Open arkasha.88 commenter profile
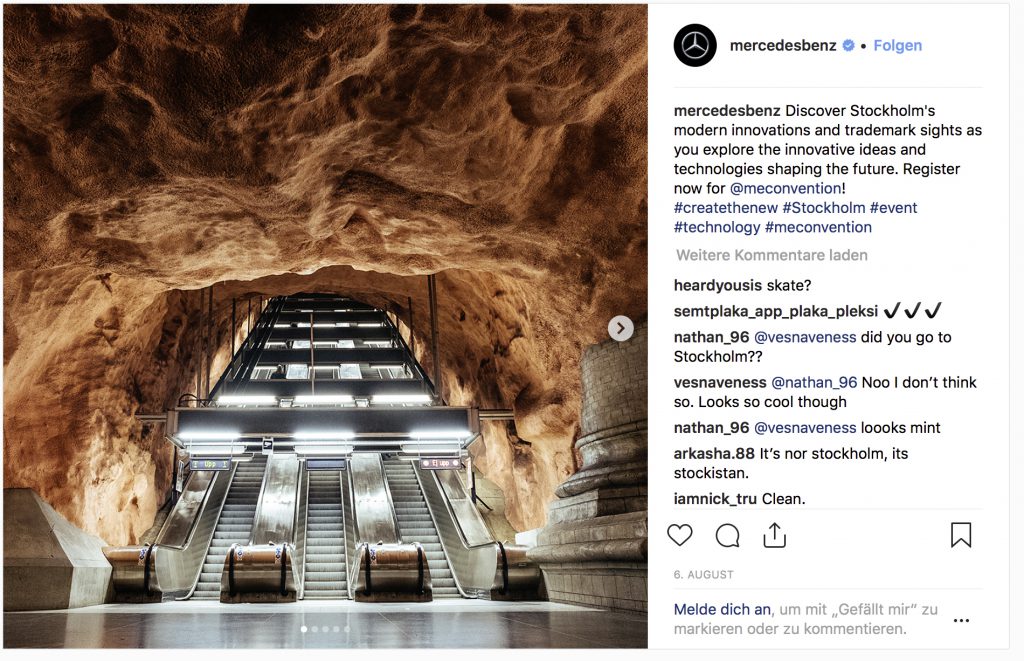Image resolution: width=1024 pixels, height=661 pixels. coord(714,453)
